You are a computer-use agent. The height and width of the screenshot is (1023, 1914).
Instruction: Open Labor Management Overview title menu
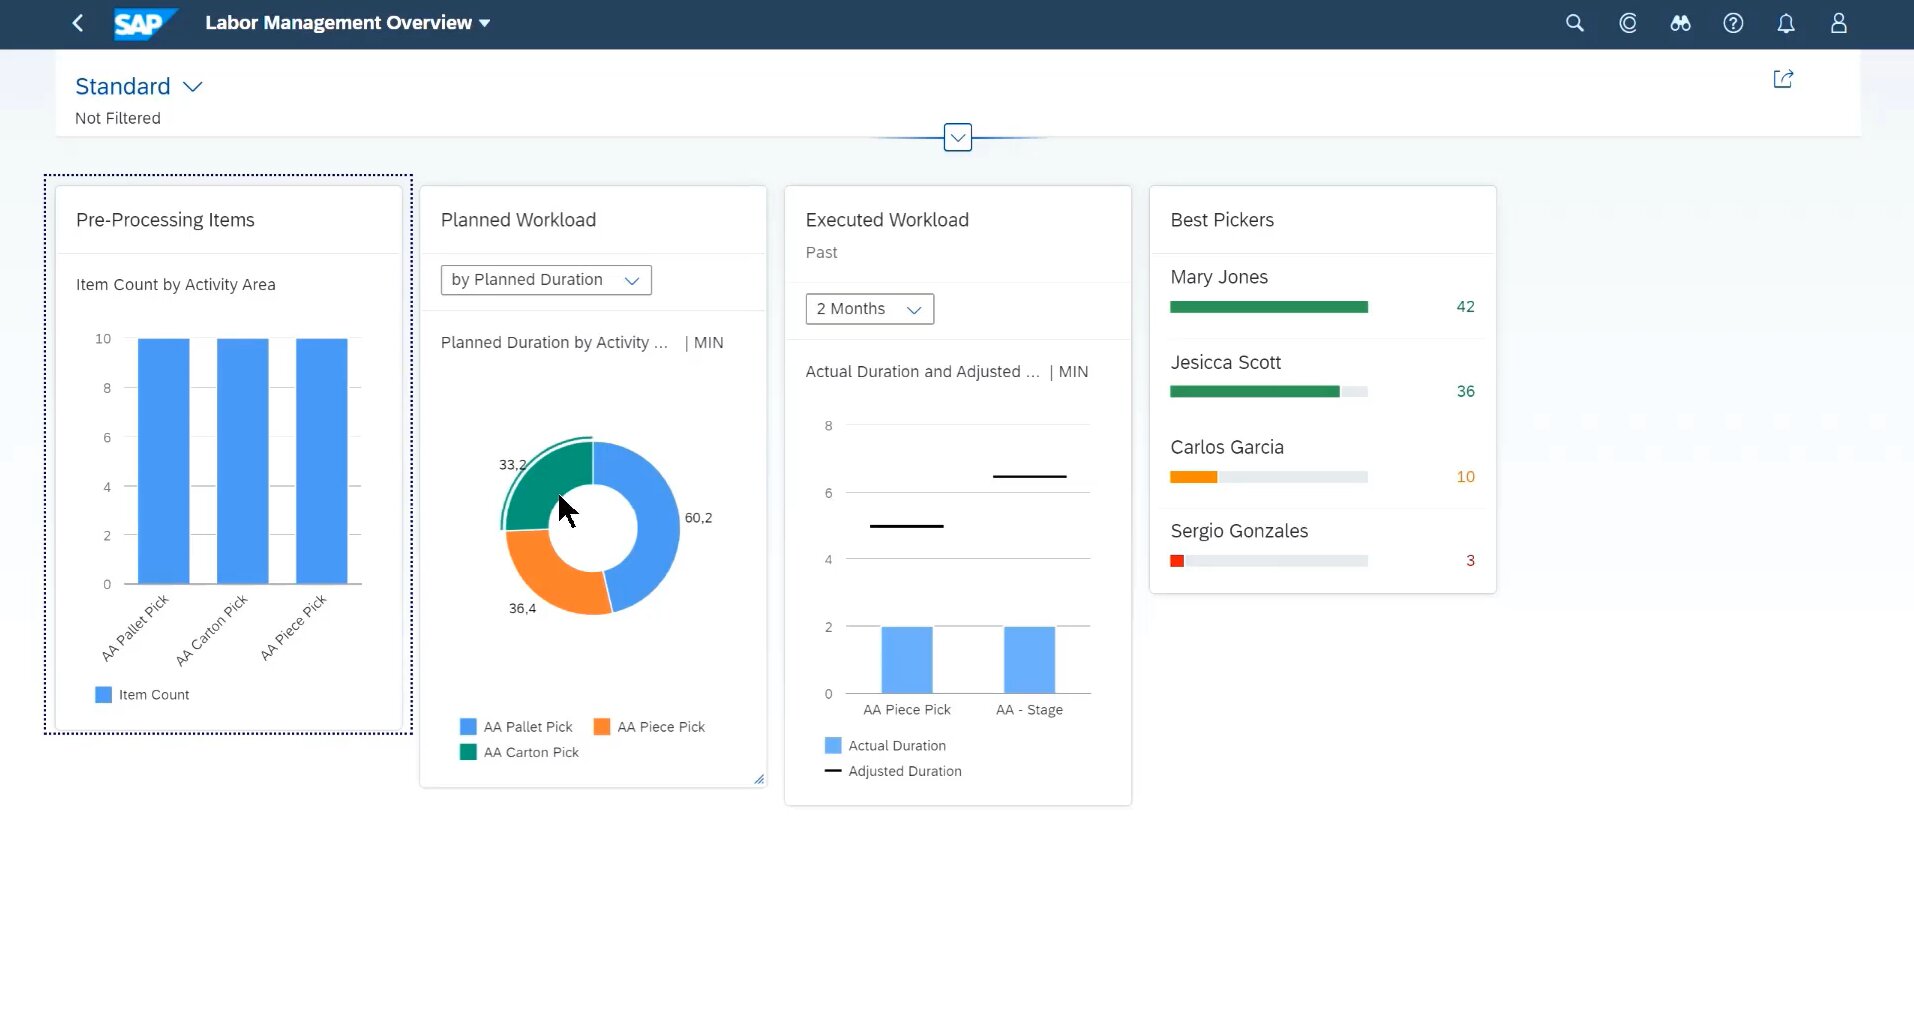(347, 23)
